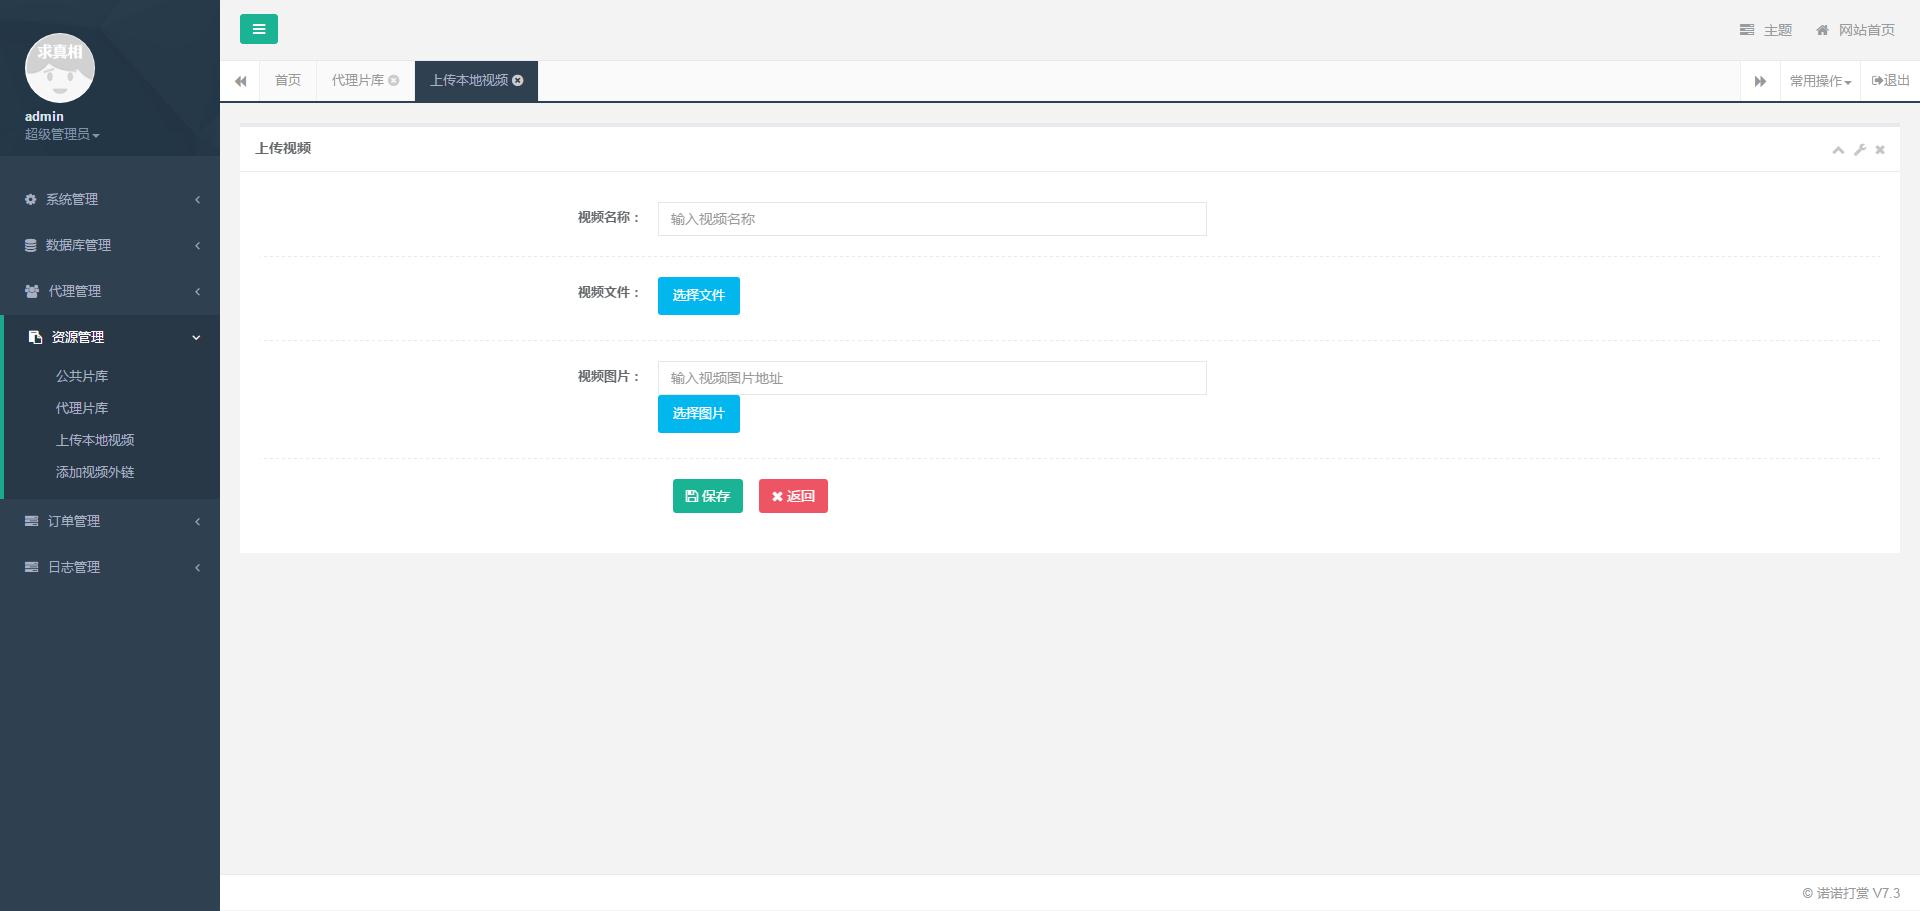The width and height of the screenshot is (1920, 911).
Task: Focus the 视频名称 input field
Action: [x=931, y=219]
